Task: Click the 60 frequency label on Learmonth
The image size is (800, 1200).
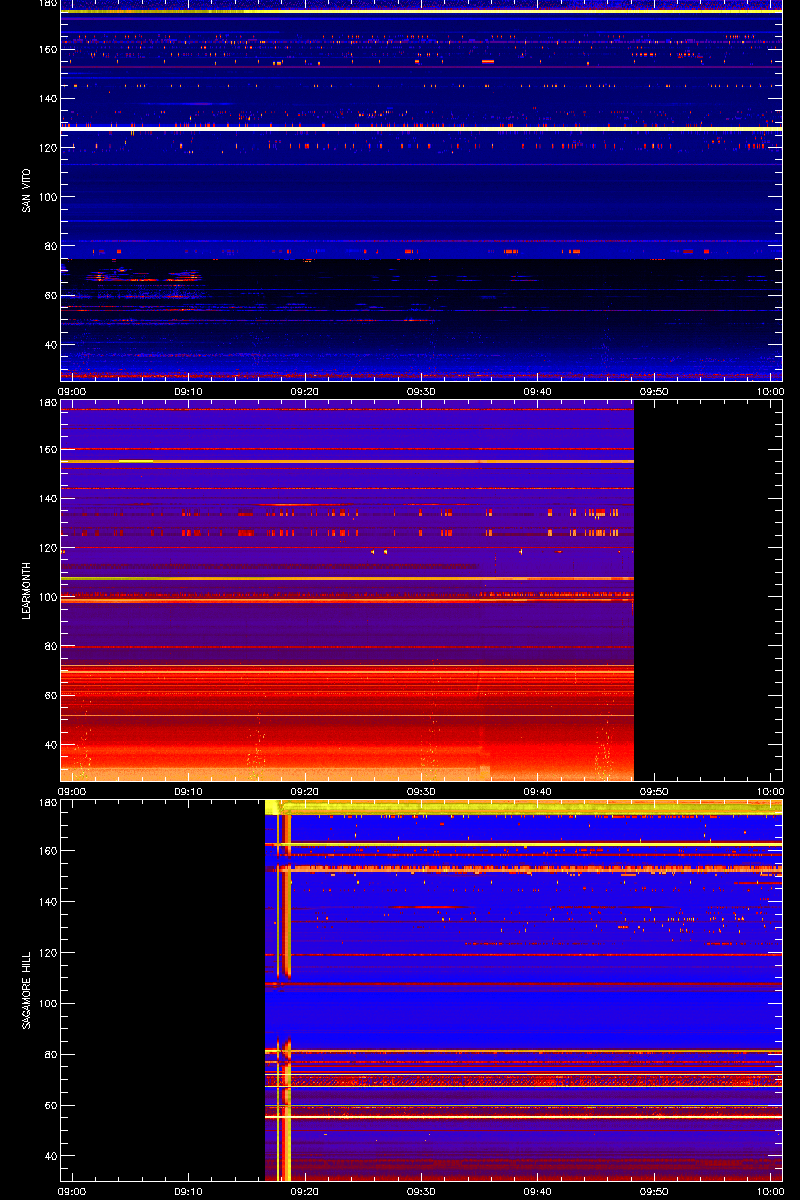Action: point(49,695)
